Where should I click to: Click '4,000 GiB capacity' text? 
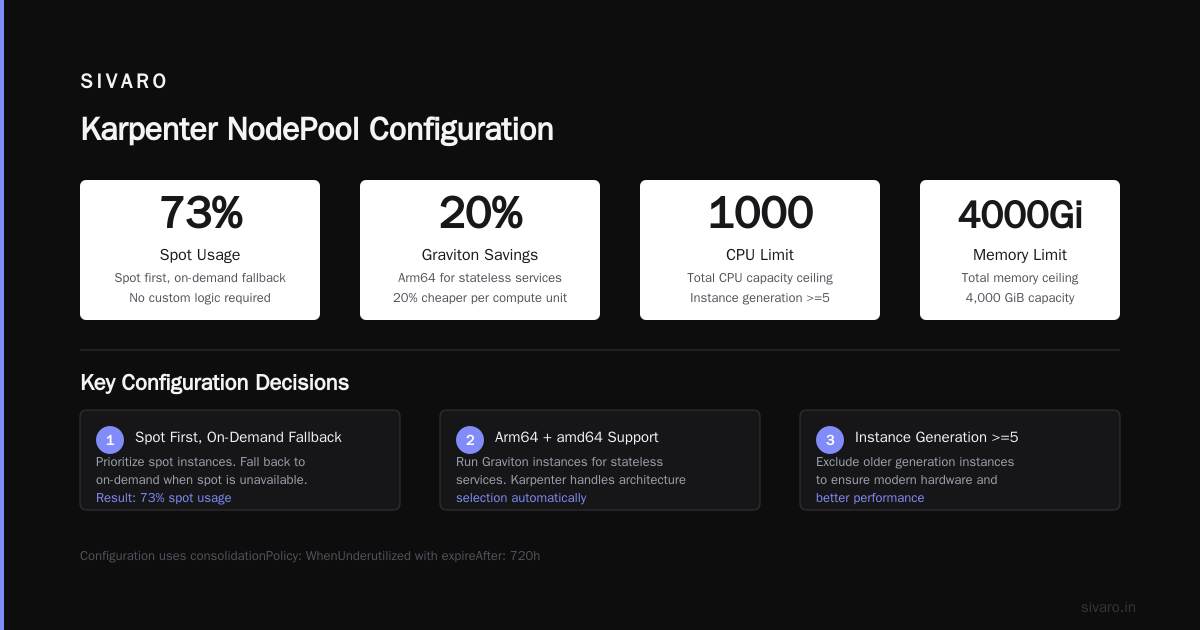pyautogui.click(x=1020, y=298)
